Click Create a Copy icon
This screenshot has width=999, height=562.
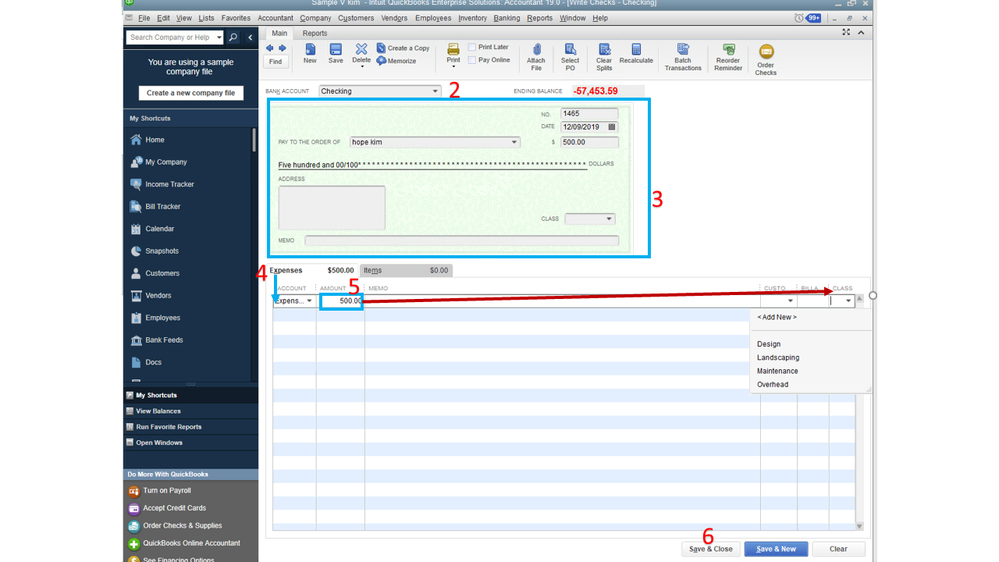click(403, 48)
